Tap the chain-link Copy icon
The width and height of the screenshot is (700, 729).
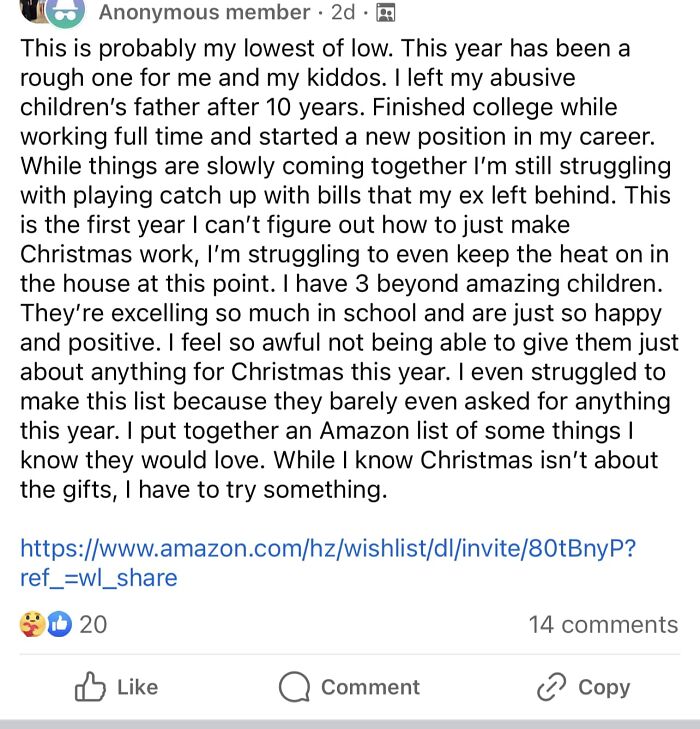tap(551, 688)
